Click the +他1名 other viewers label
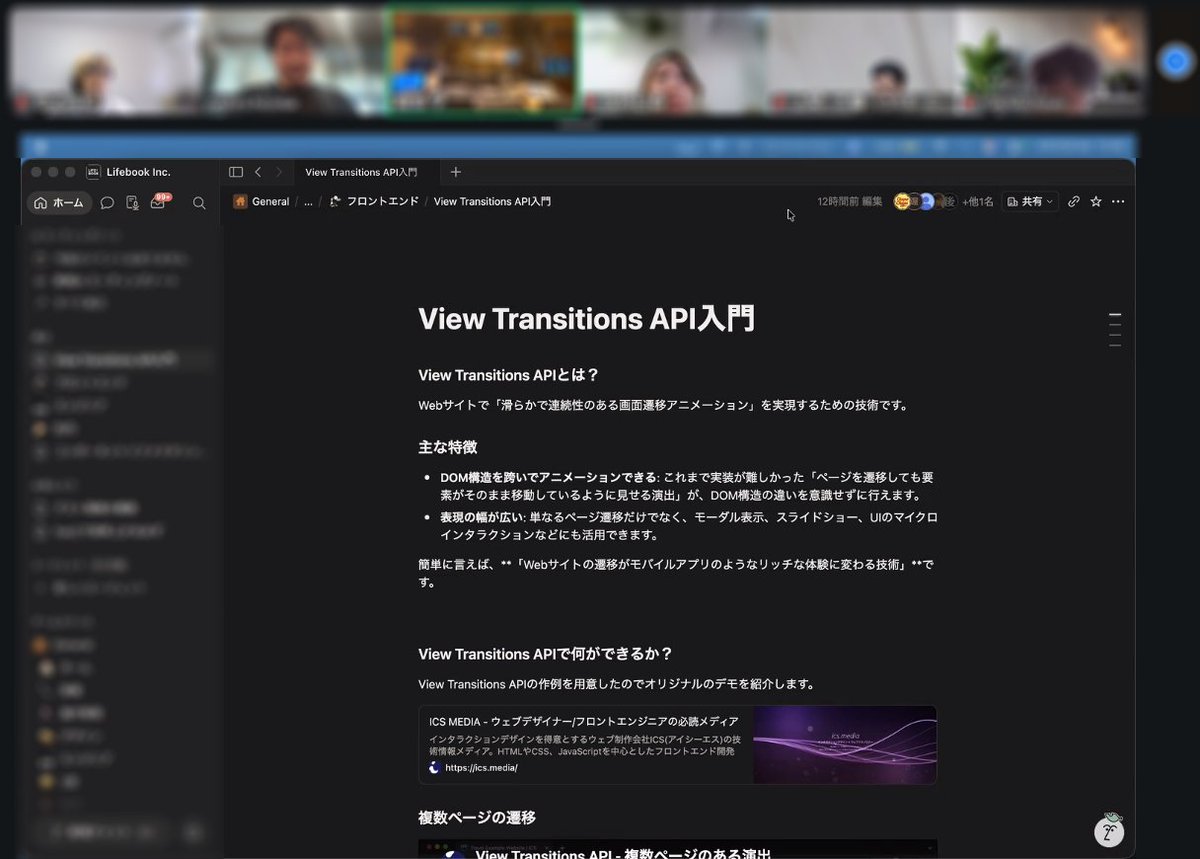 click(x=977, y=201)
